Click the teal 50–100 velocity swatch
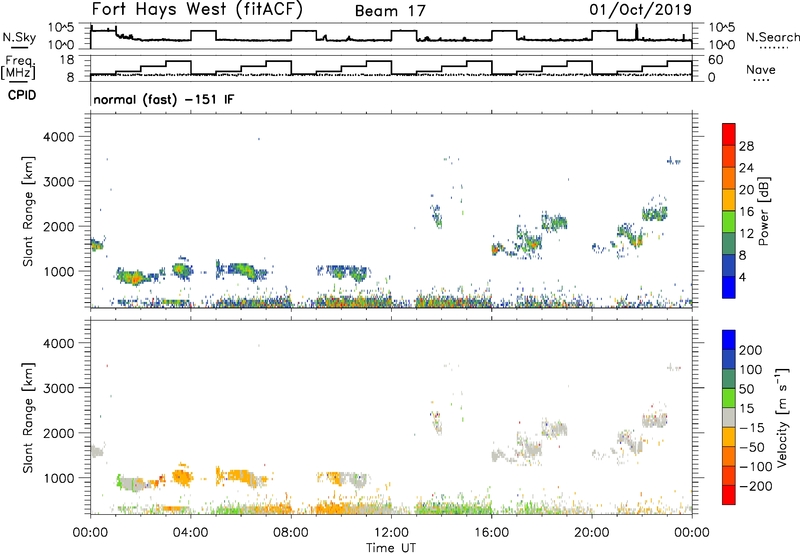Screen dimensions: 800x554 click(x=729, y=379)
